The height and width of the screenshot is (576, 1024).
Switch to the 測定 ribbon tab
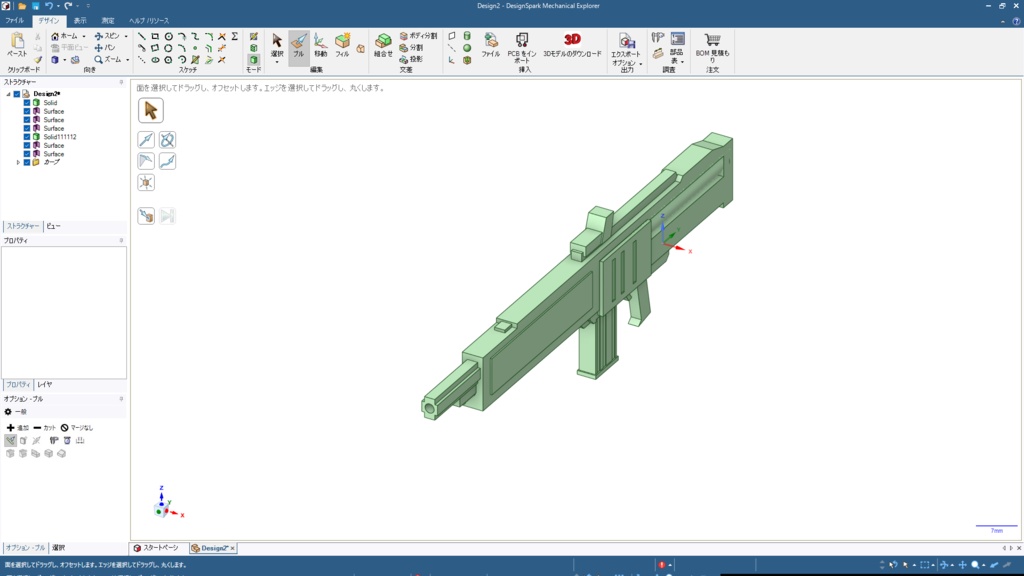(x=108, y=21)
